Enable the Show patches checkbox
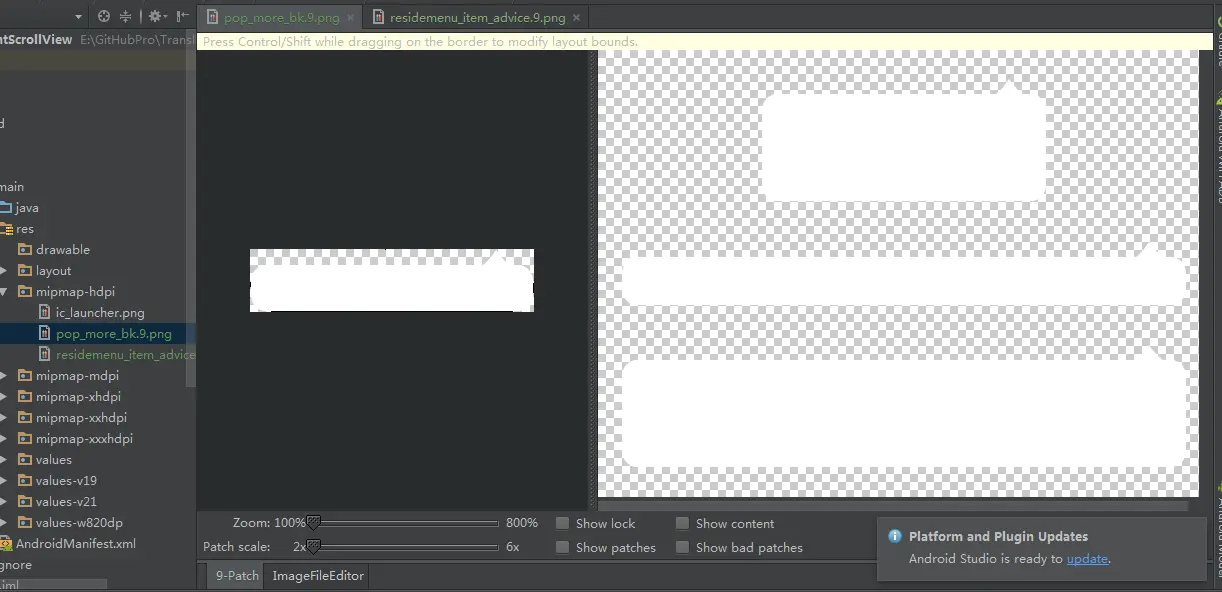 click(563, 547)
